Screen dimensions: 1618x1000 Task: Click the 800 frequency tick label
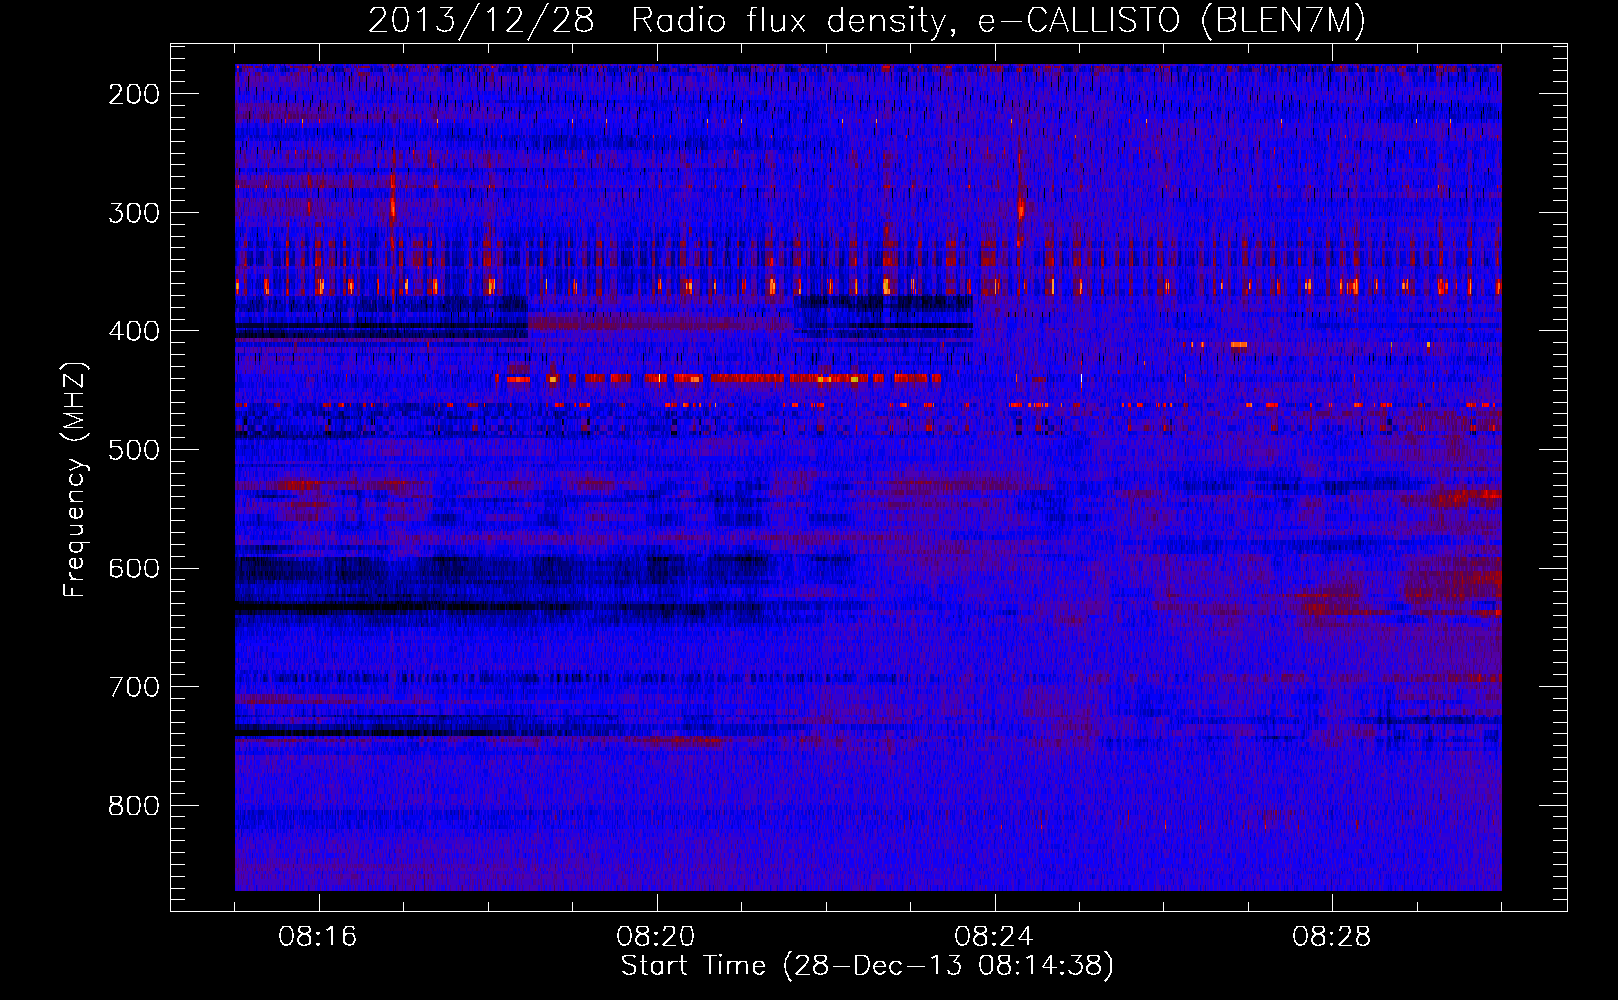pos(133,806)
